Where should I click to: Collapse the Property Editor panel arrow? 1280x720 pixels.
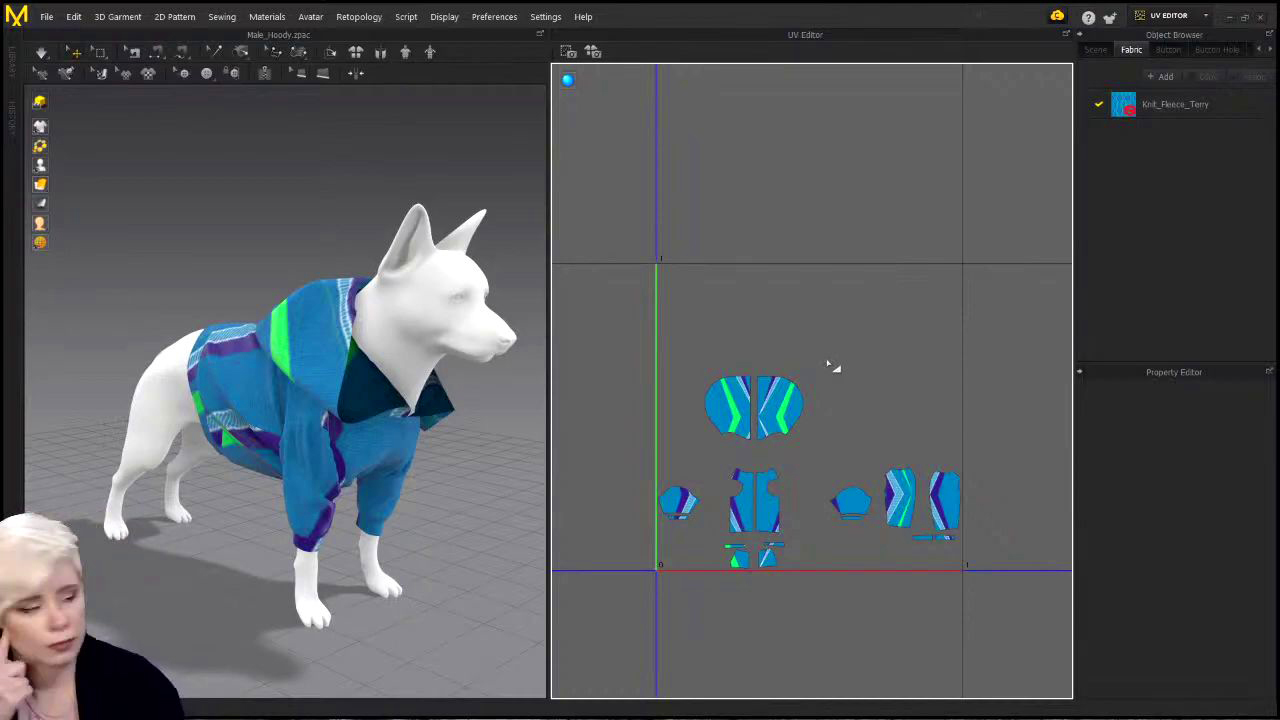tap(1079, 372)
